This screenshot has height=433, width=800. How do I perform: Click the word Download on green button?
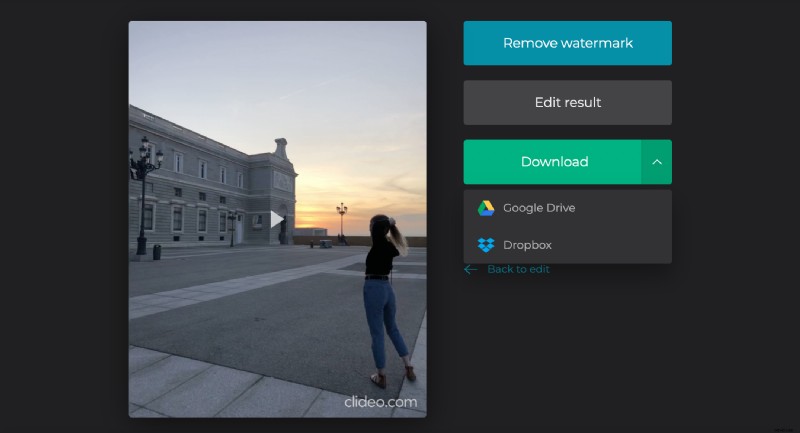(x=554, y=162)
